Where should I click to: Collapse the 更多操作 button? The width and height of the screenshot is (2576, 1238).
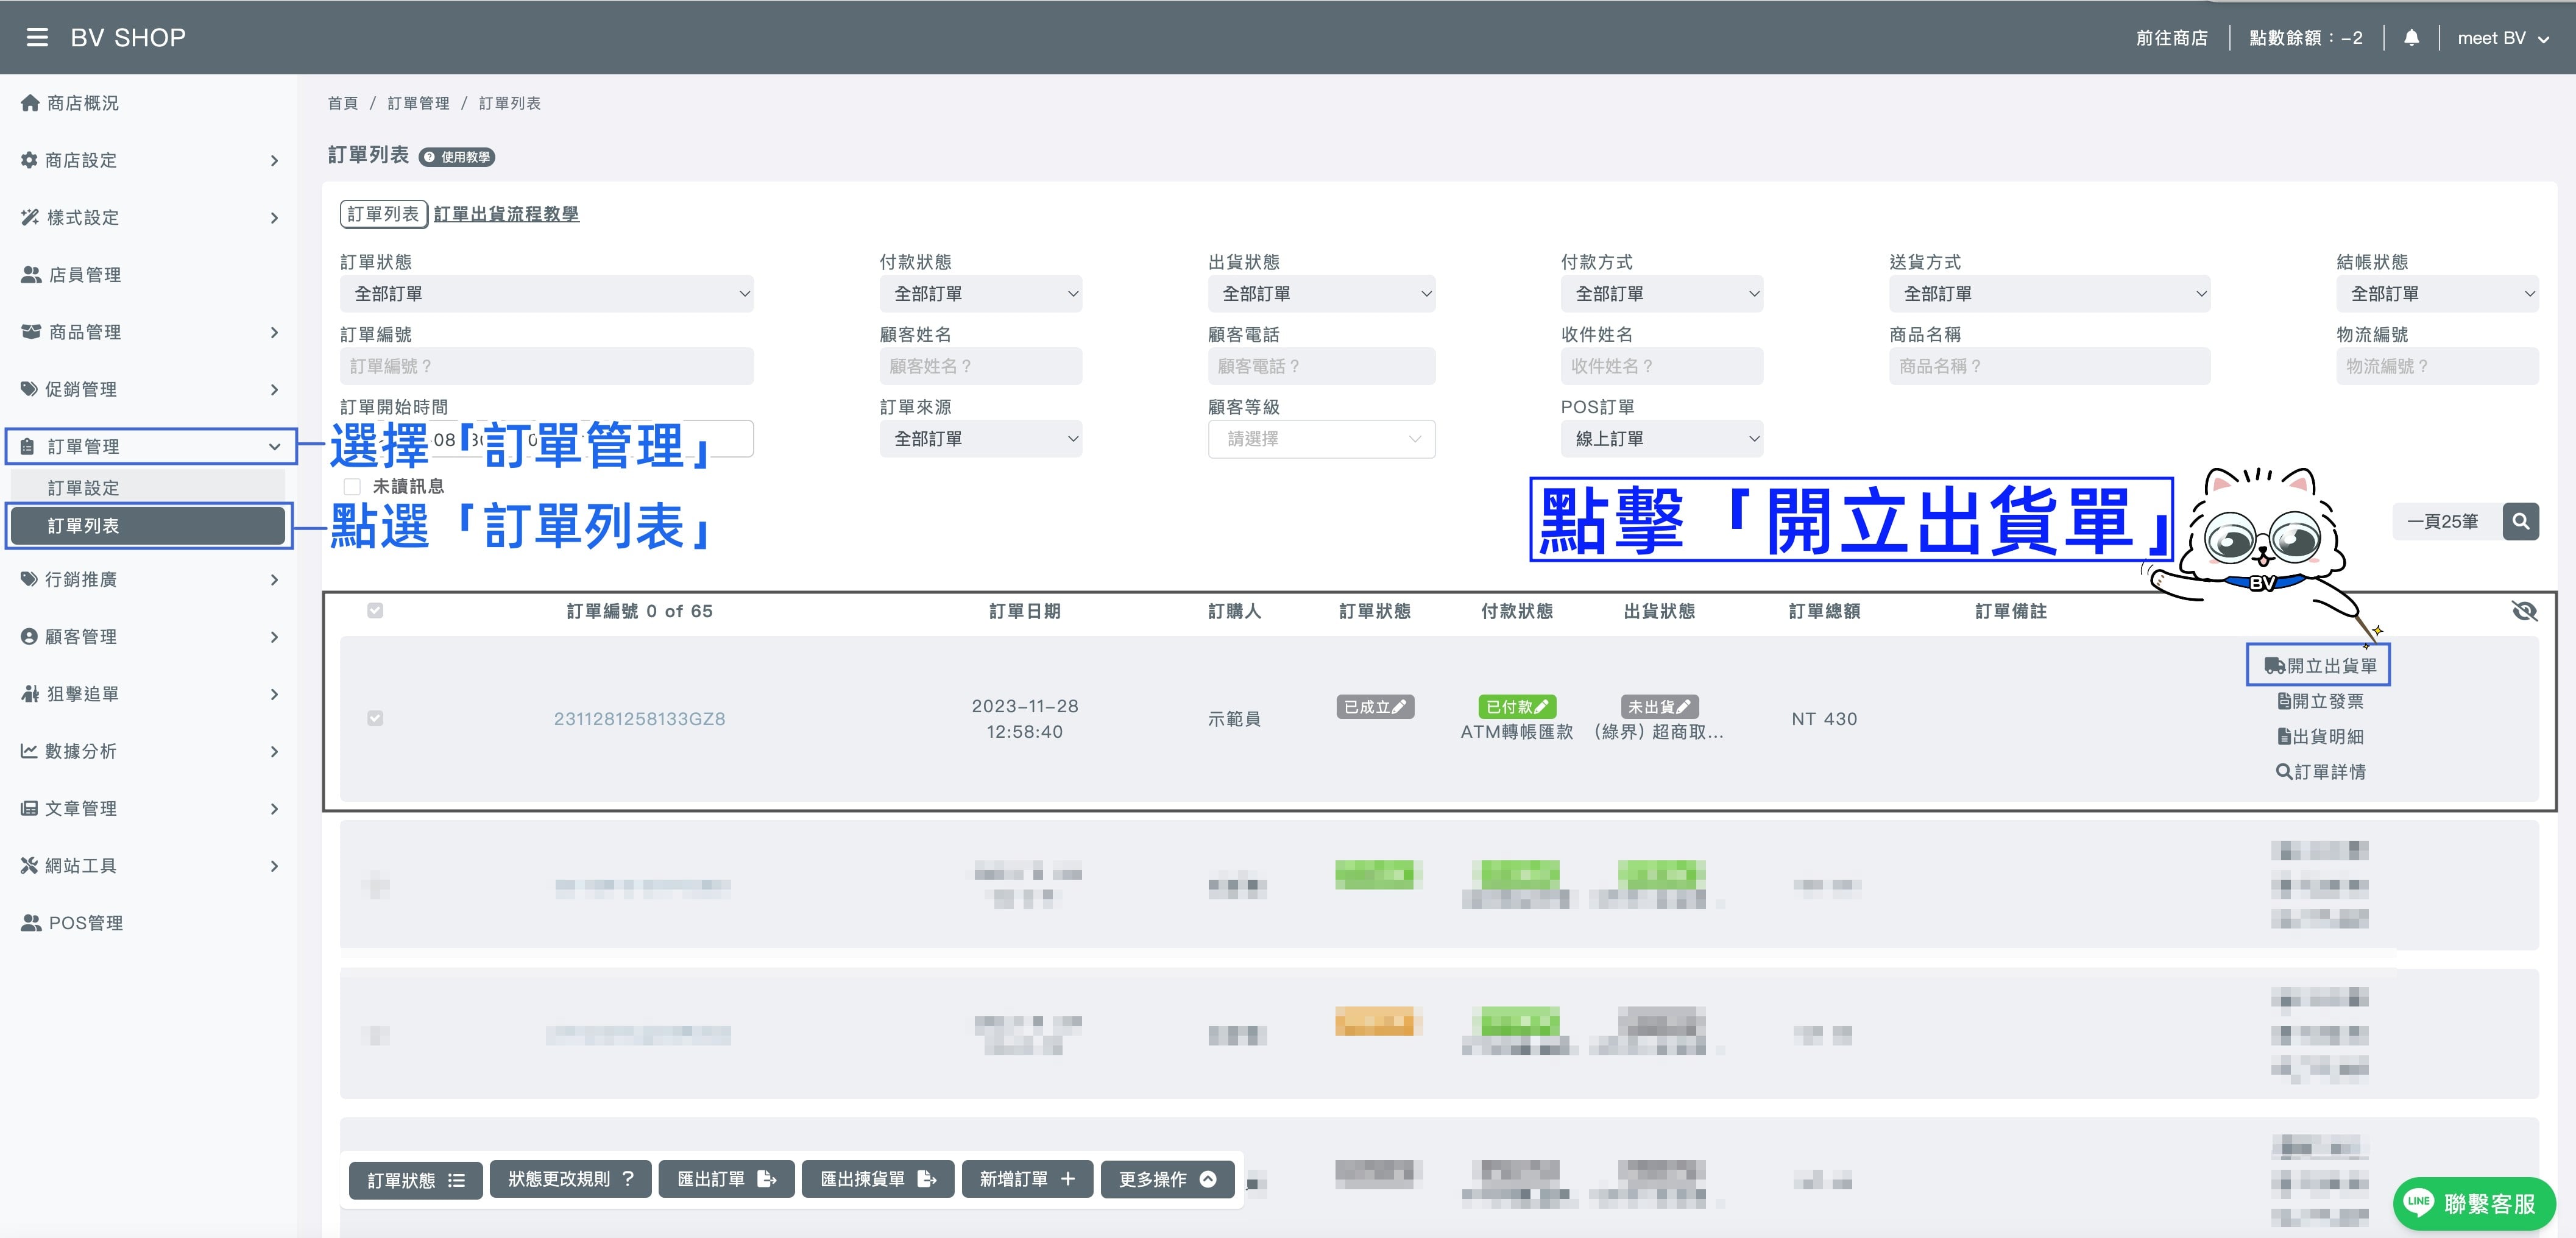[x=1168, y=1179]
